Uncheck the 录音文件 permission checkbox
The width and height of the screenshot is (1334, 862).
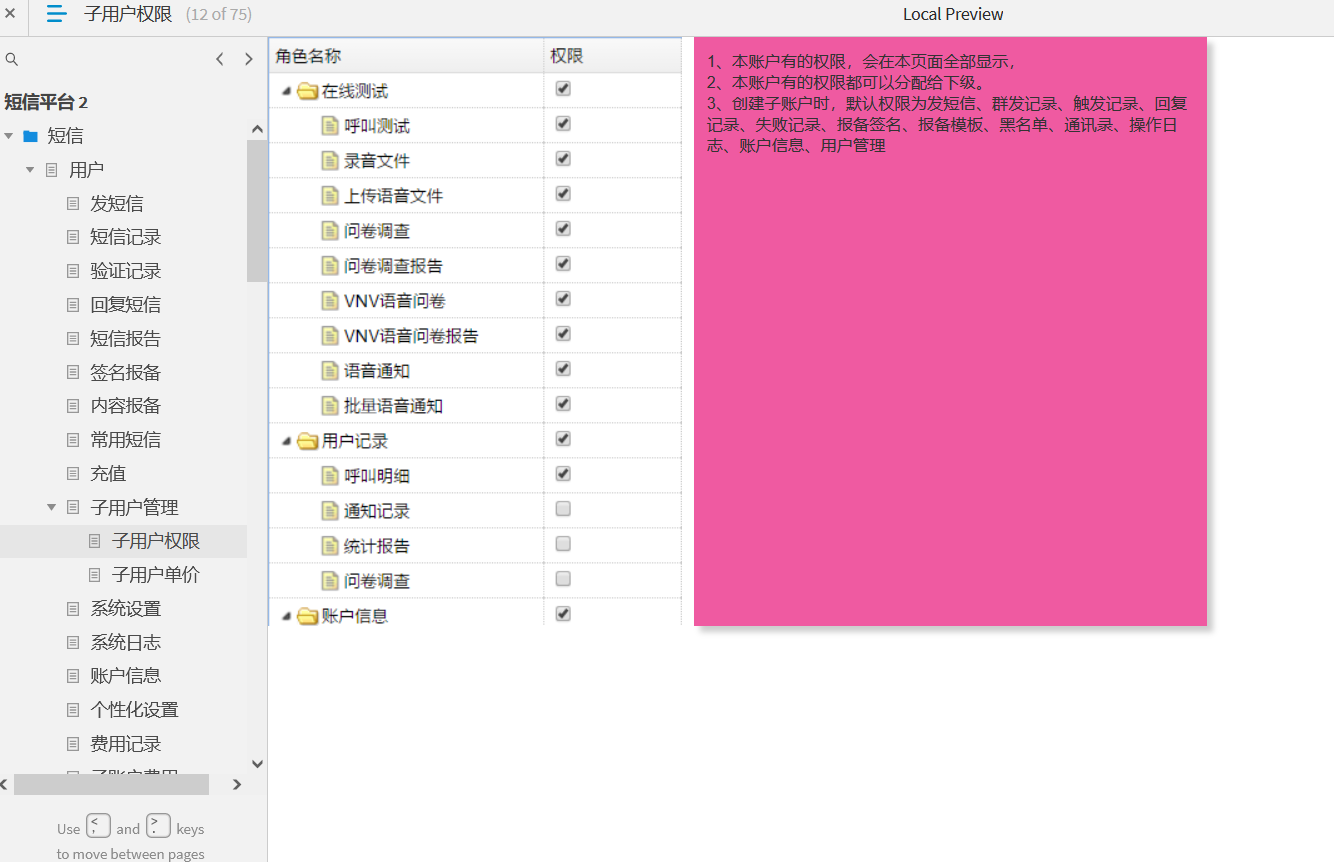[x=563, y=159]
